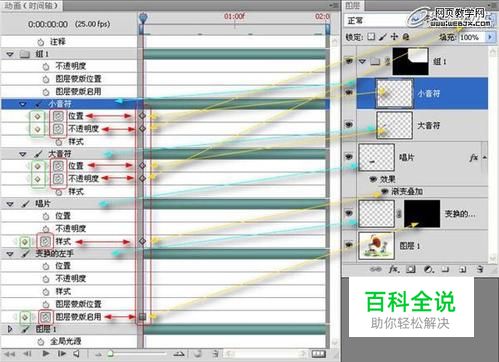
Task: Enable stopwatch for 唱片 位置
Action: (46, 216)
